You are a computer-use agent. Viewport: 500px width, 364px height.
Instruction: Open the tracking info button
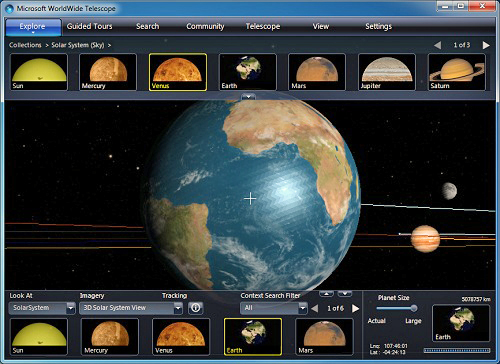196,308
